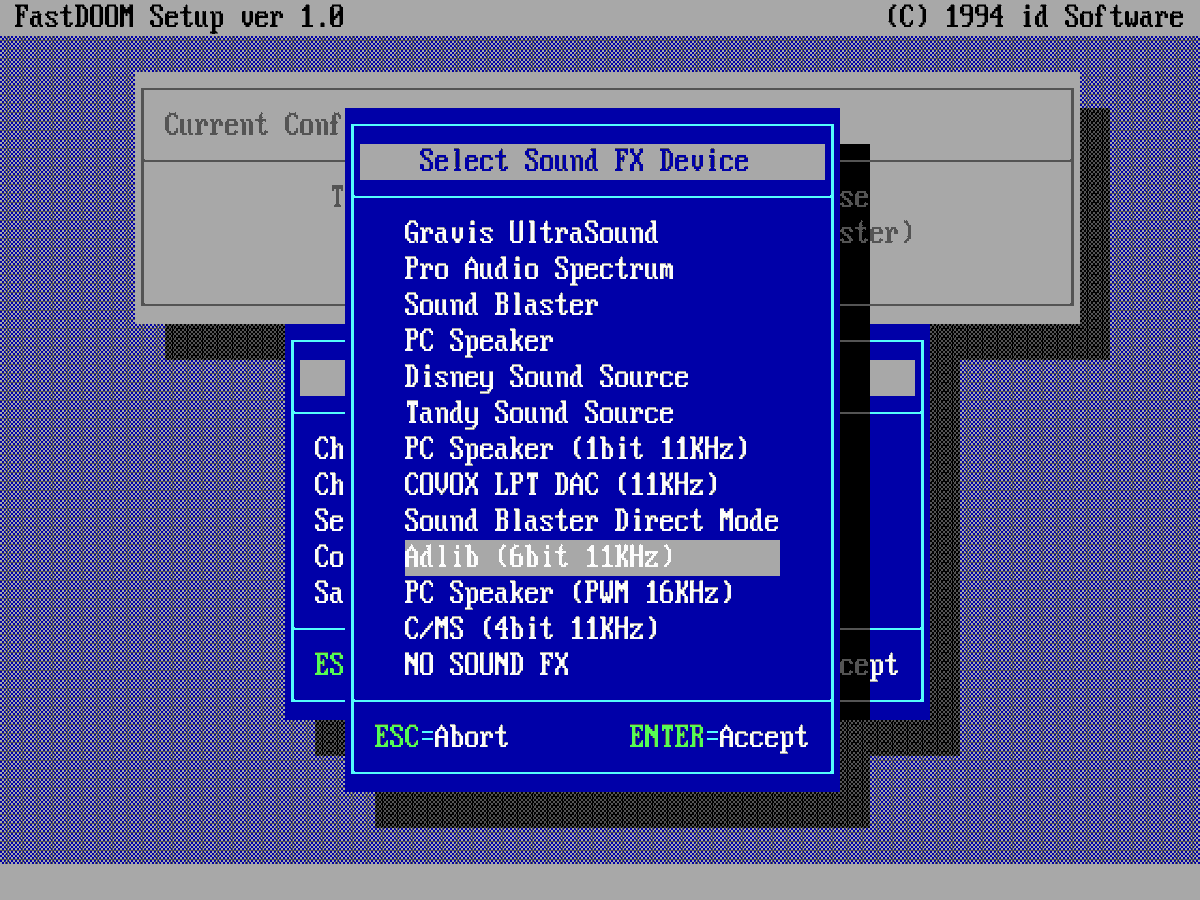Screen dimensions: 1200x900
Task: Choose the C/MS (4bit 11KHz) device
Action: (531, 629)
